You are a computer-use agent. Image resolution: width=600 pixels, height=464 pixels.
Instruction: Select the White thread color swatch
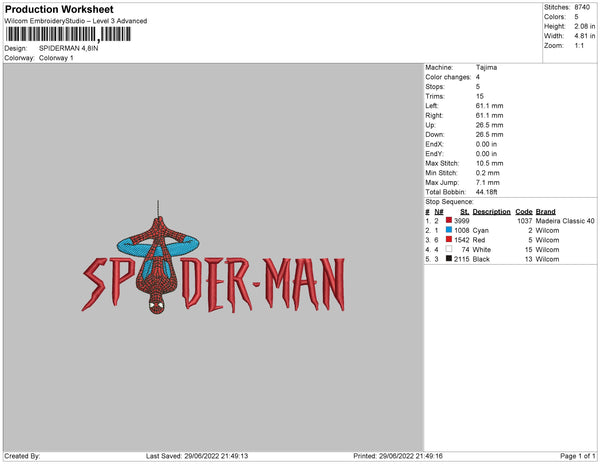pyautogui.click(x=449, y=249)
